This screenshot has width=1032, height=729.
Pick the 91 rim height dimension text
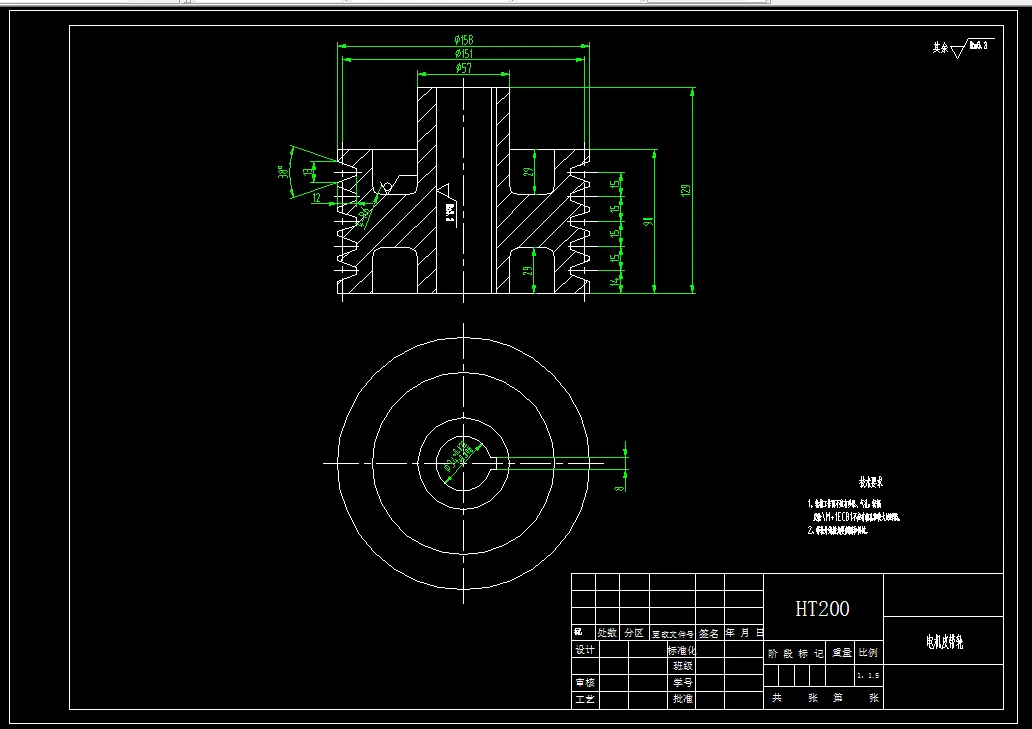(x=648, y=222)
